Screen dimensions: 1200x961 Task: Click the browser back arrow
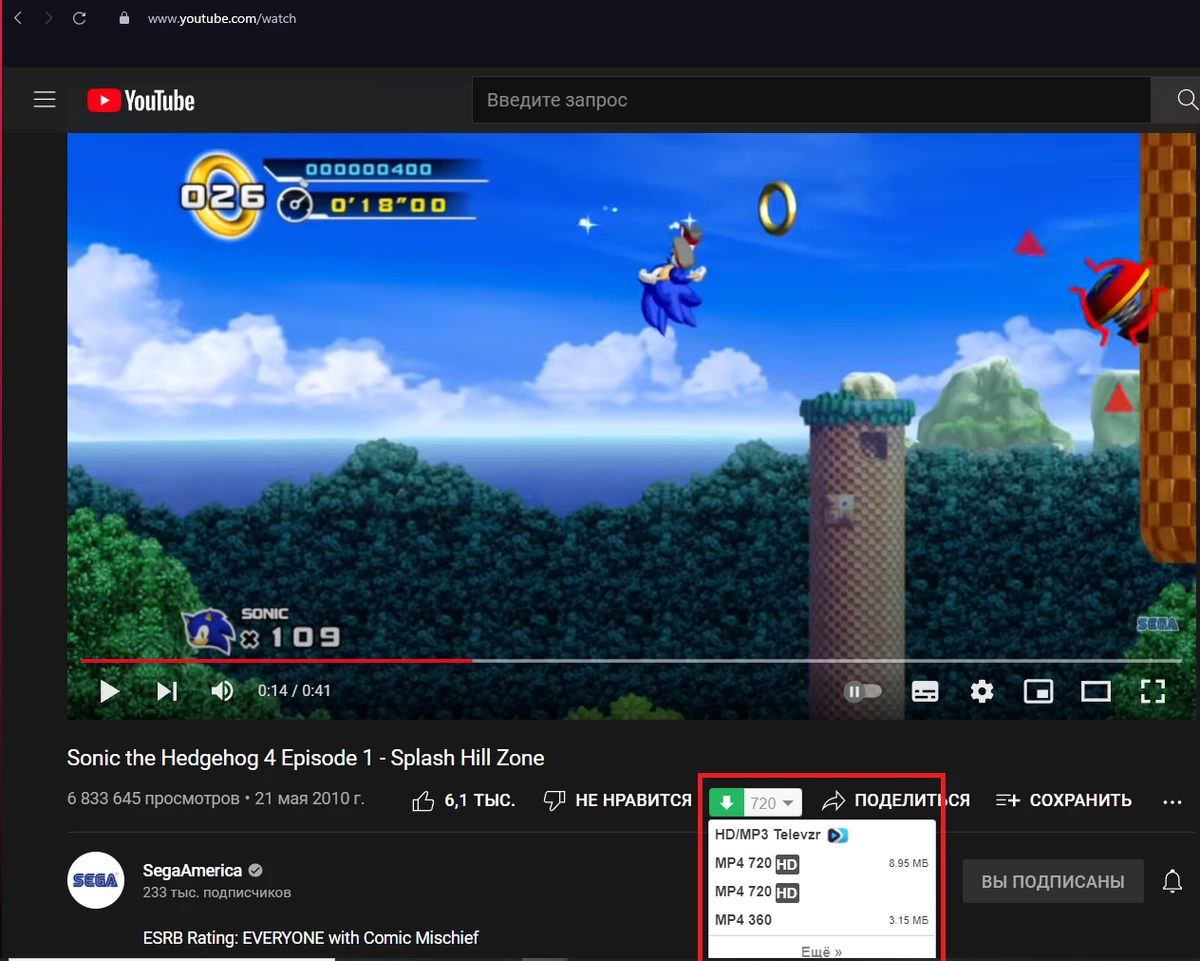pyautogui.click(x=17, y=18)
